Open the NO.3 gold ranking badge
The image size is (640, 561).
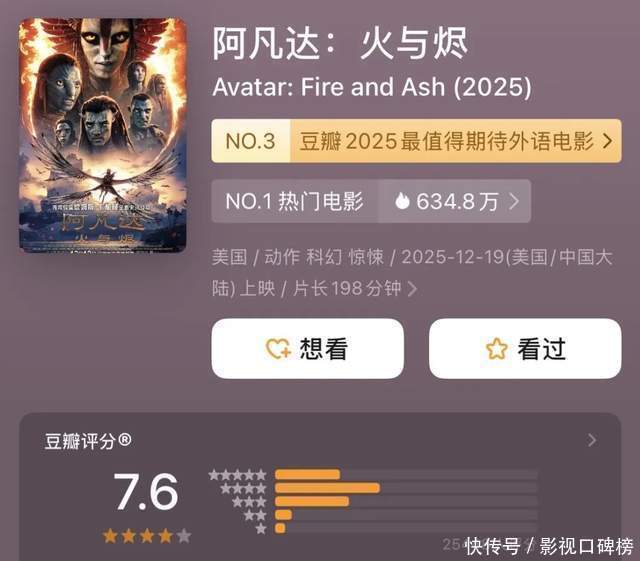click(x=251, y=141)
